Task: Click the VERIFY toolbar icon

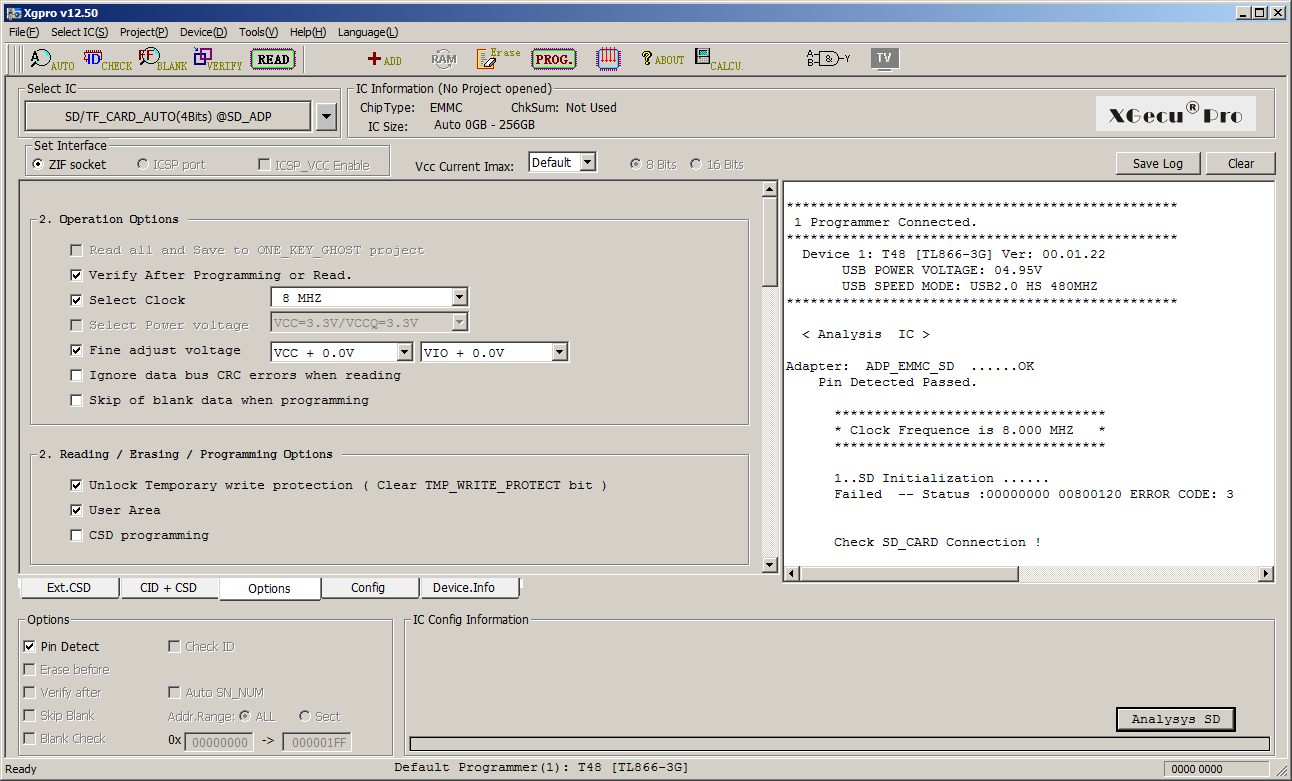Action: click(217, 60)
